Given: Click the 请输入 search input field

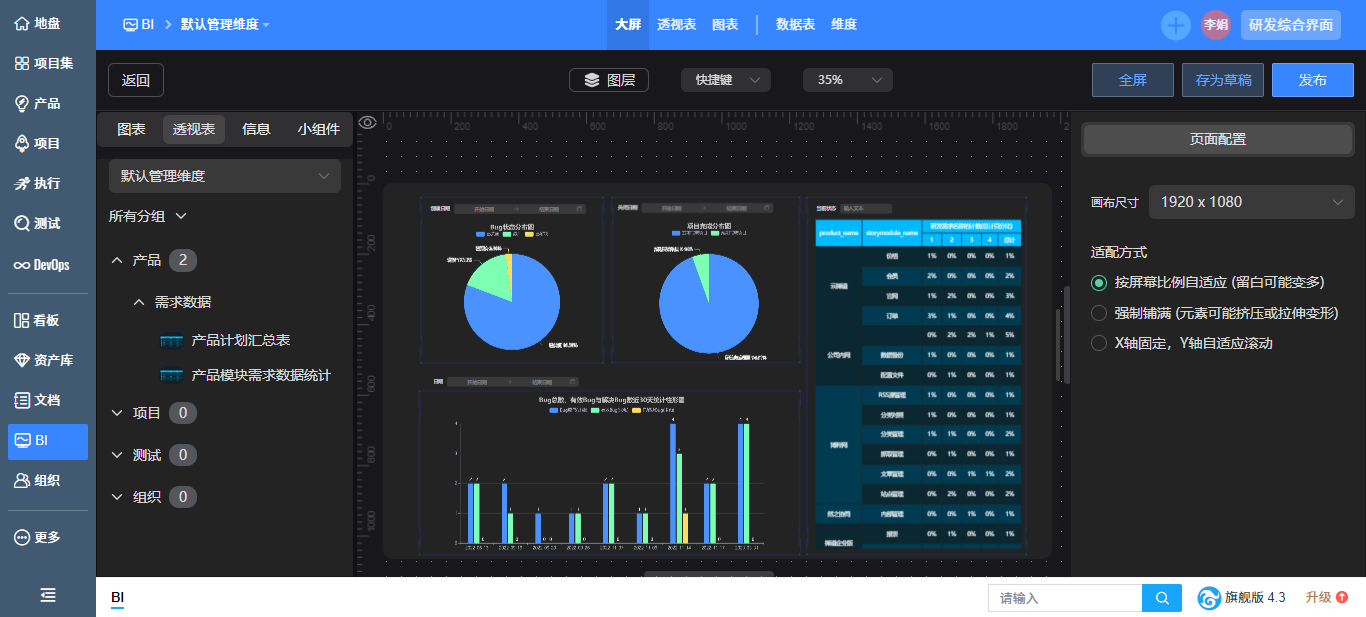Looking at the screenshot, I should (1065, 598).
